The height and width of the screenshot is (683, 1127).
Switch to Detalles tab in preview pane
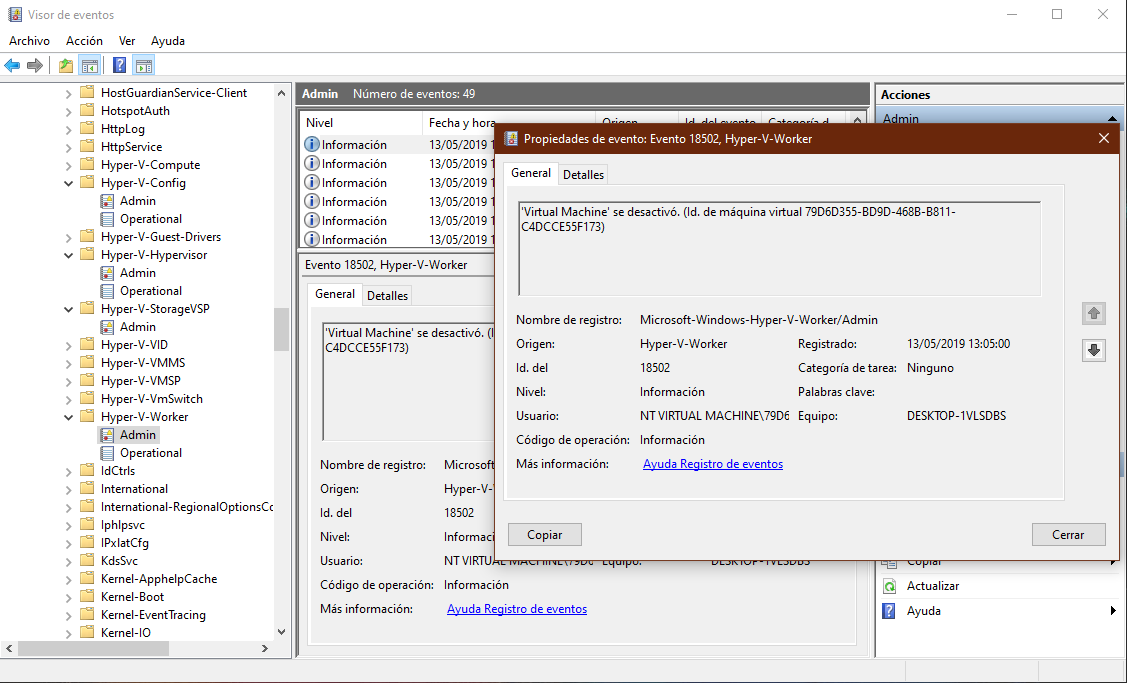pos(387,295)
